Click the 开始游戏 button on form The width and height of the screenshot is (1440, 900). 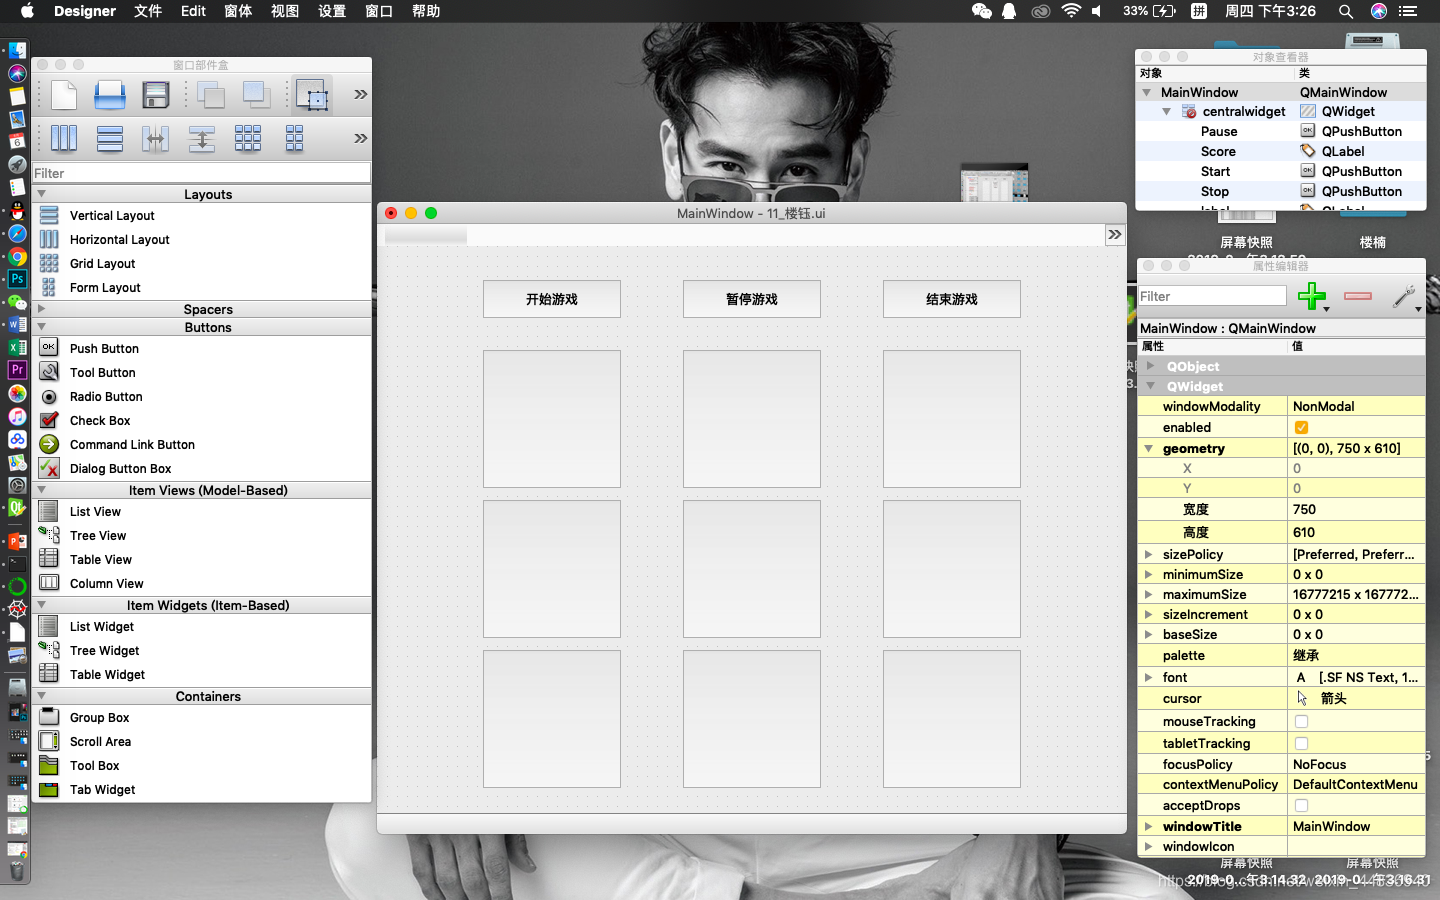pos(552,299)
